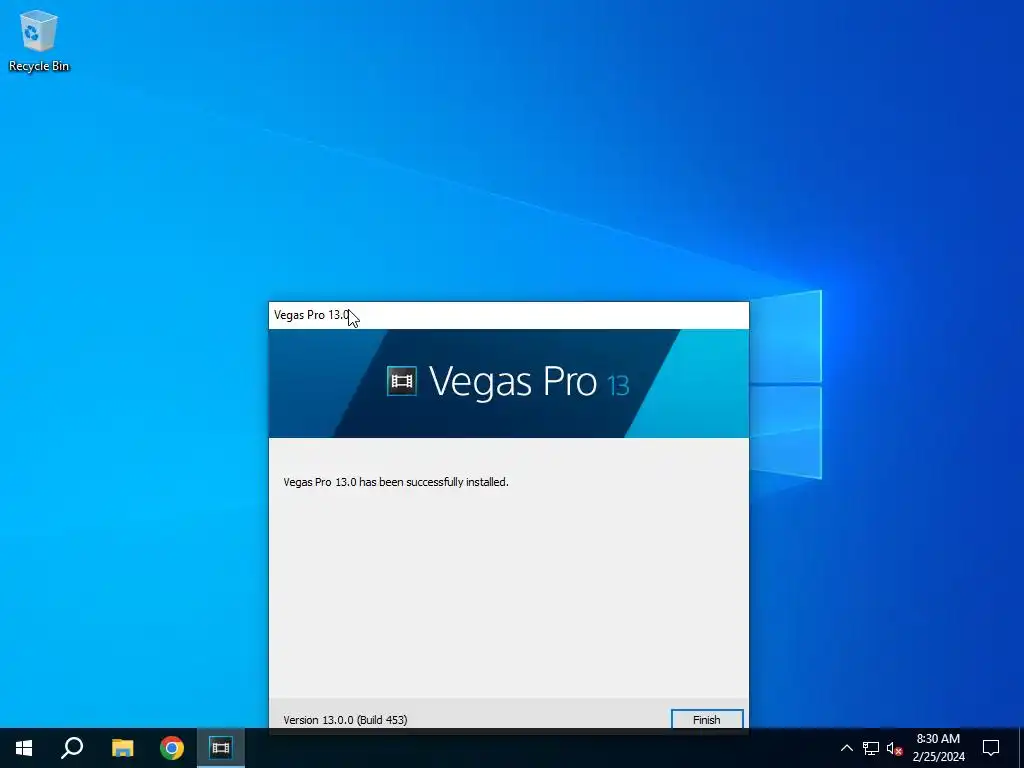
Task: Click the muted volume tray icon
Action: [894, 748]
